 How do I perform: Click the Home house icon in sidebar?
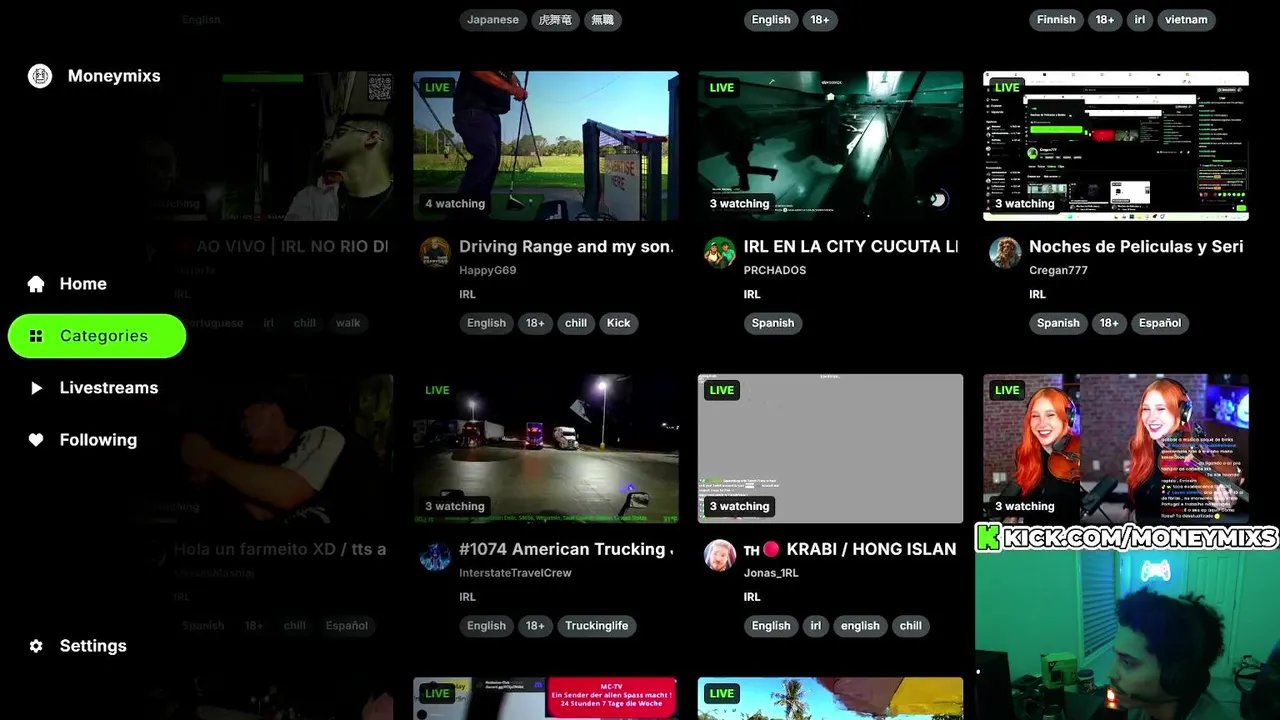coord(36,284)
